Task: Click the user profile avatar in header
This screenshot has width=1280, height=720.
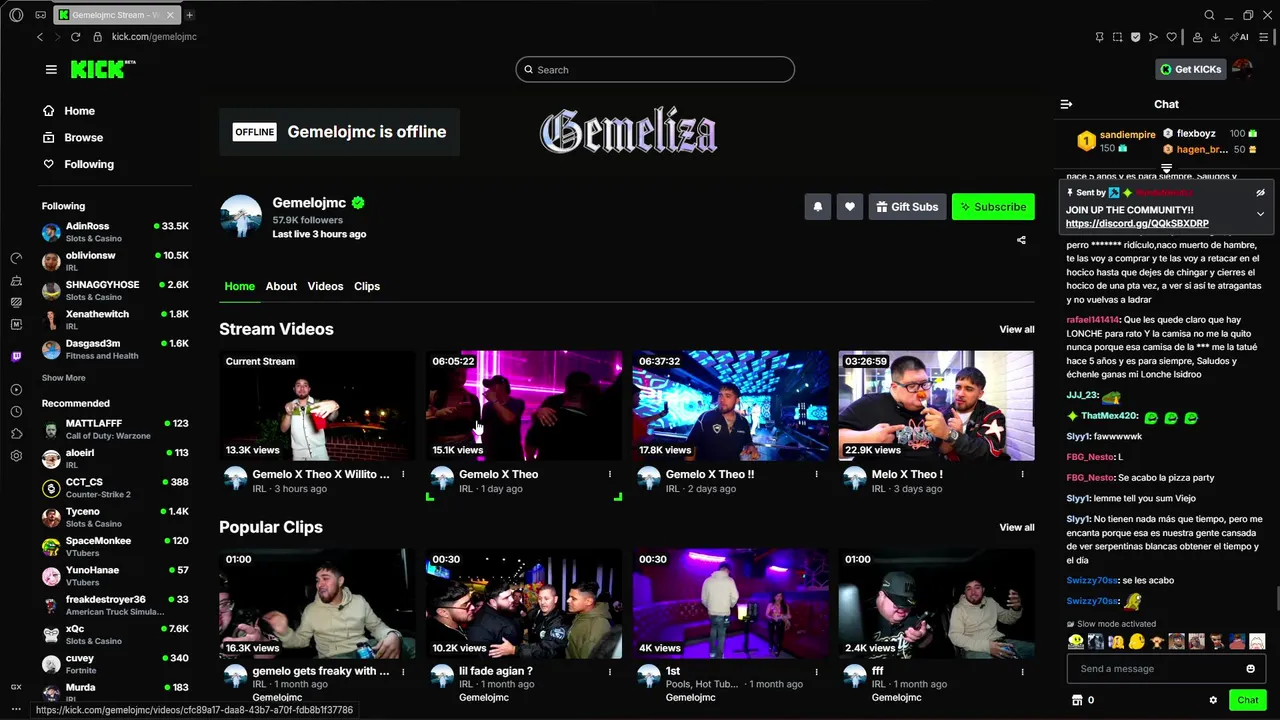Action: [1242, 69]
